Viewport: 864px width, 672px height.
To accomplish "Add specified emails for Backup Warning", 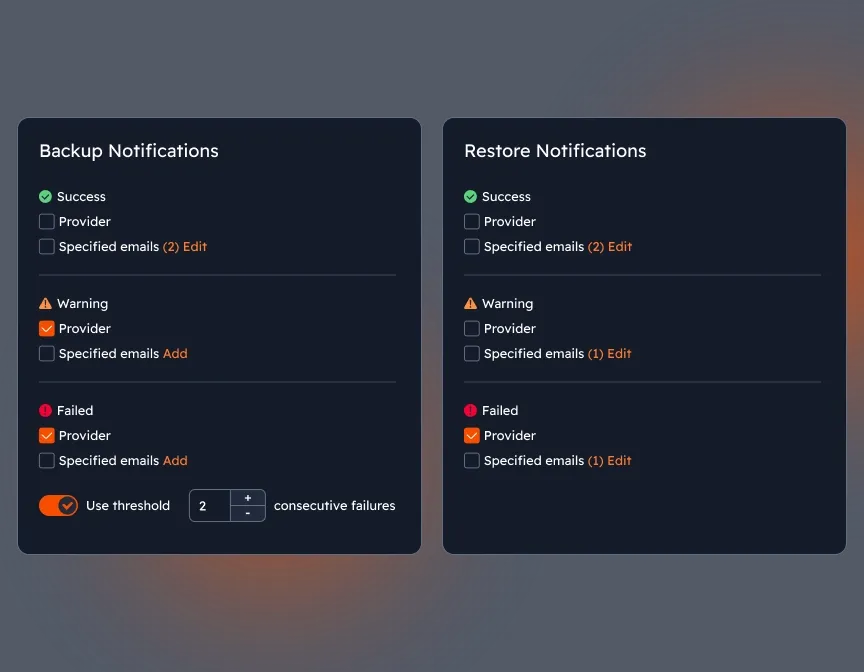I will (x=175, y=353).
